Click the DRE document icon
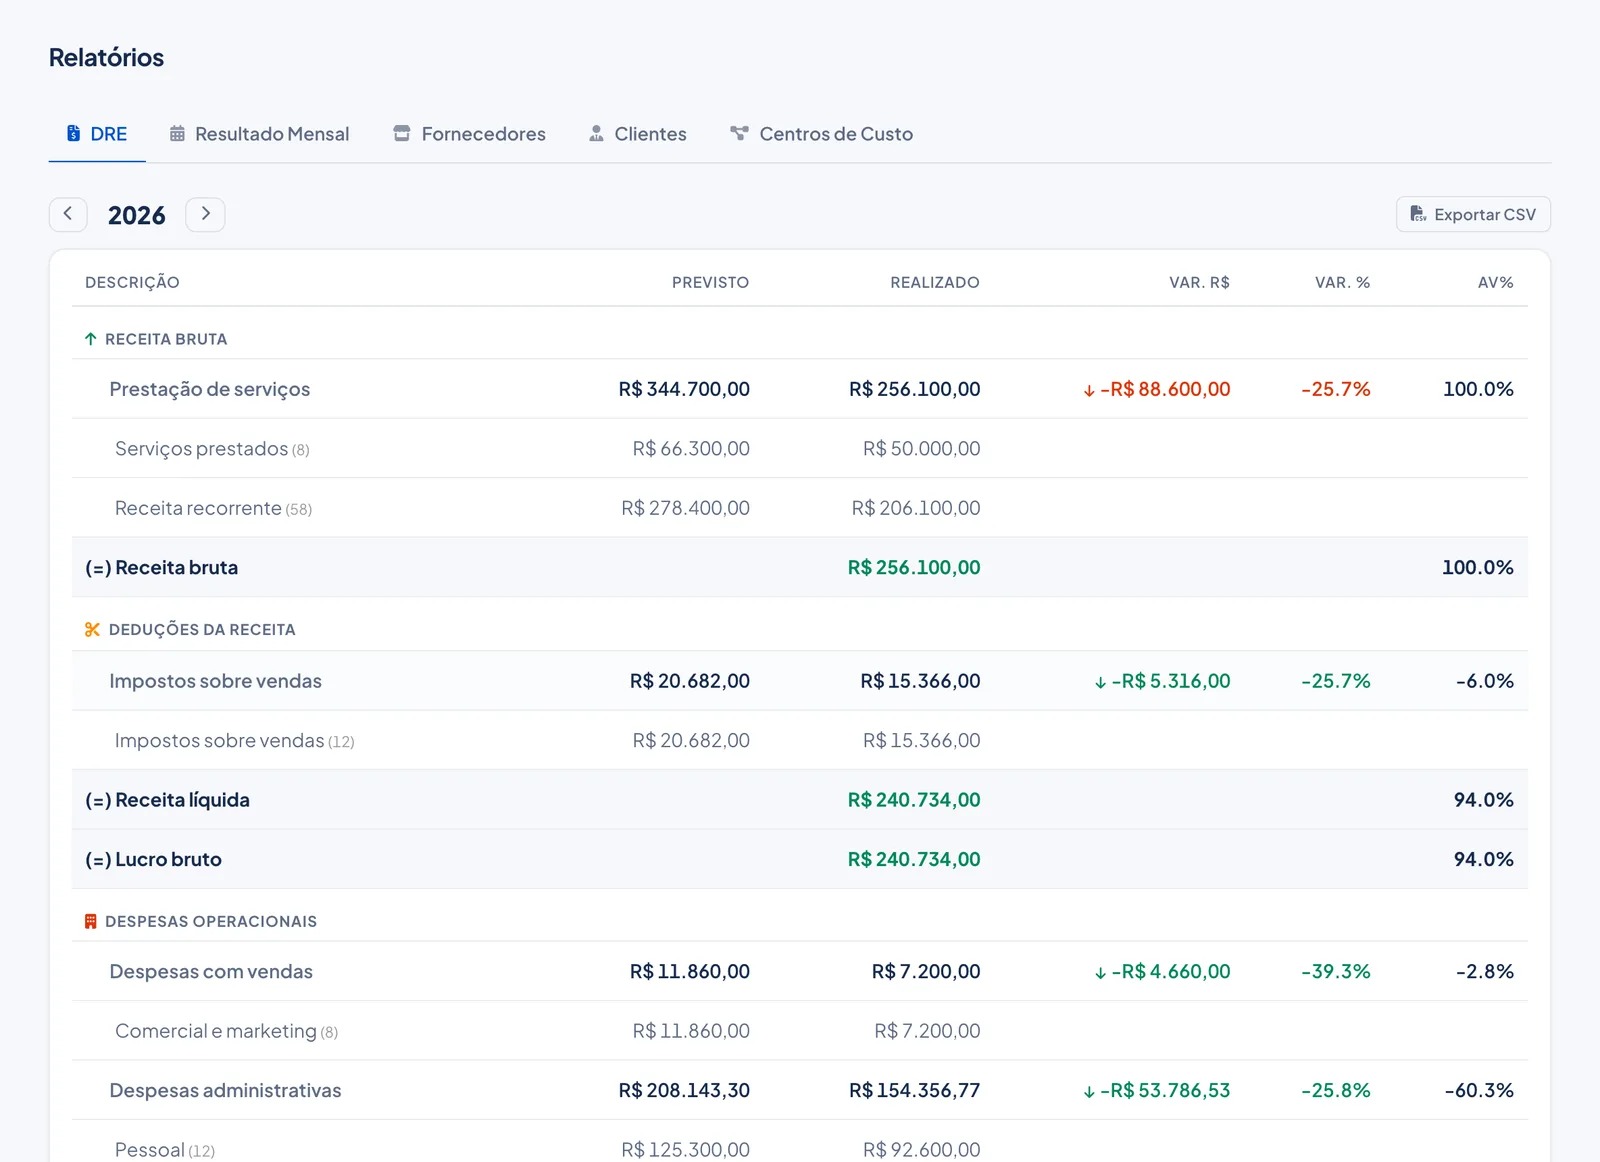This screenshot has height=1162, width=1600. click(73, 133)
